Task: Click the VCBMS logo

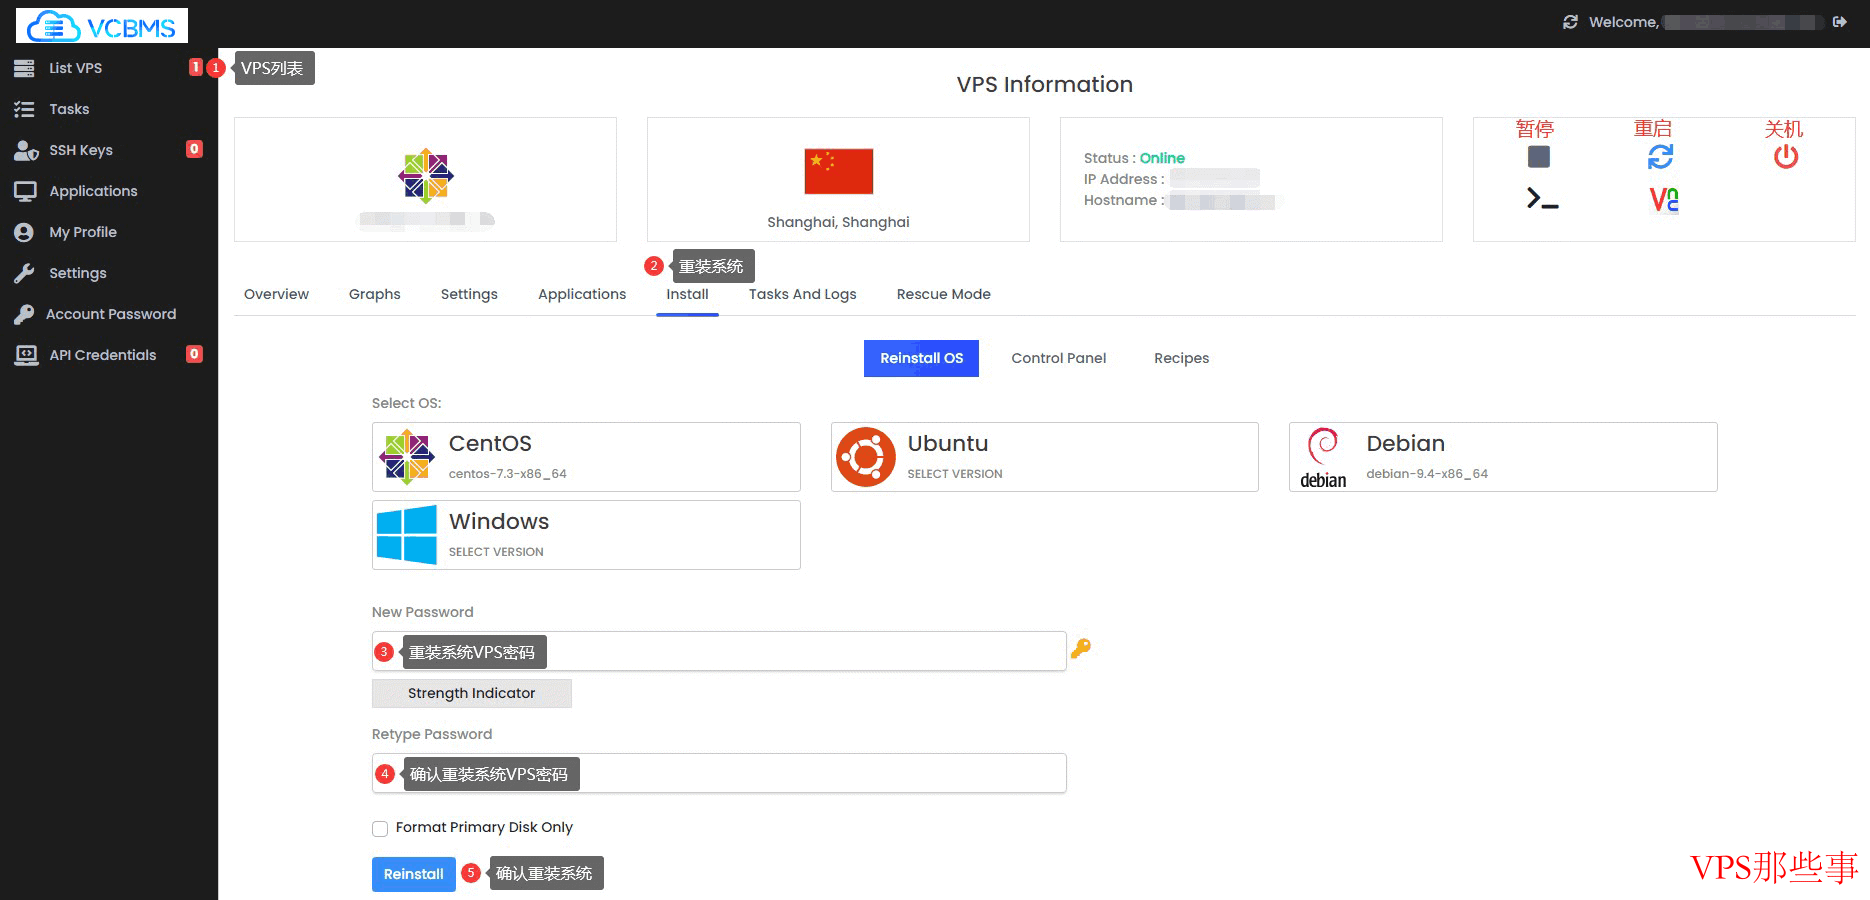Action: pos(102,26)
